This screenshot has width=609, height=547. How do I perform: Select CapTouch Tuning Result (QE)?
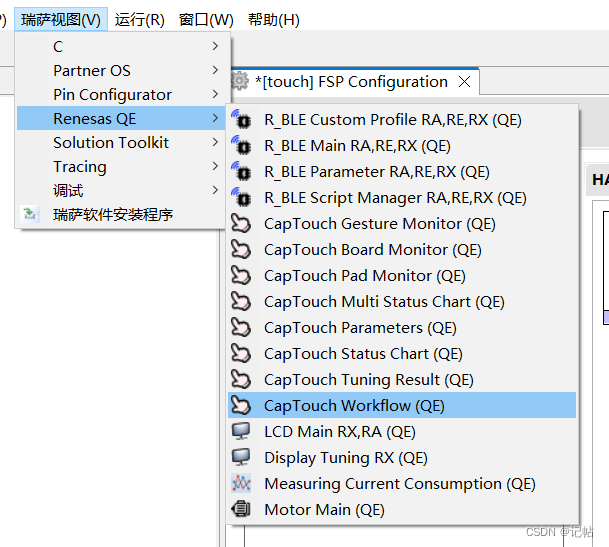click(368, 380)
